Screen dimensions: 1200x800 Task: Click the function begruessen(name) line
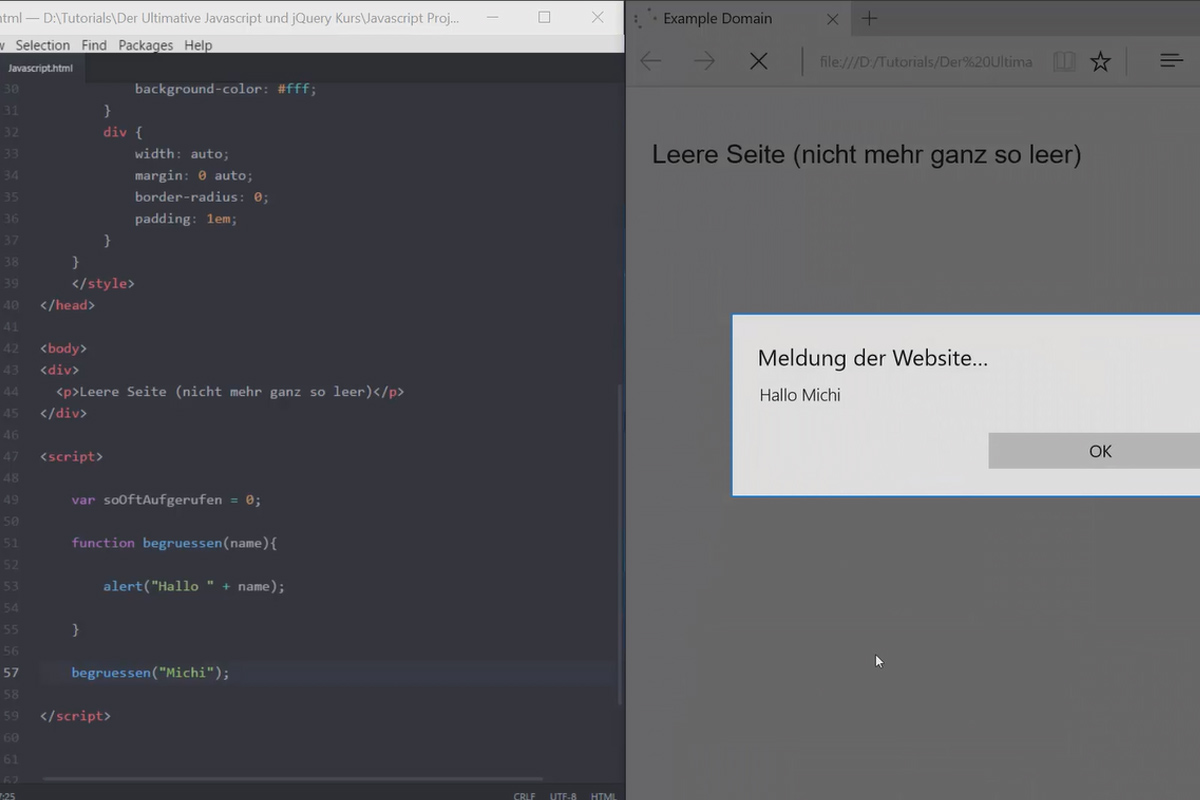click(x=174, y=543)
